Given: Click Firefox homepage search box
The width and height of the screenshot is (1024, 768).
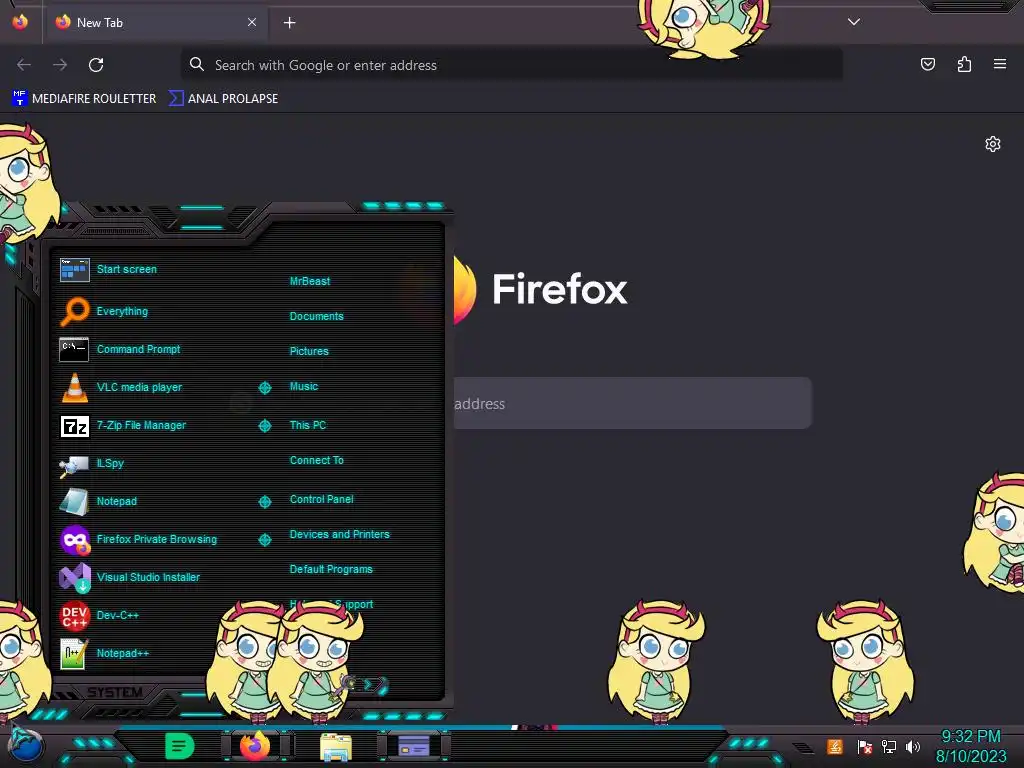Looking at the screenshot, I should pyautogui.click(x=632, y=403).
